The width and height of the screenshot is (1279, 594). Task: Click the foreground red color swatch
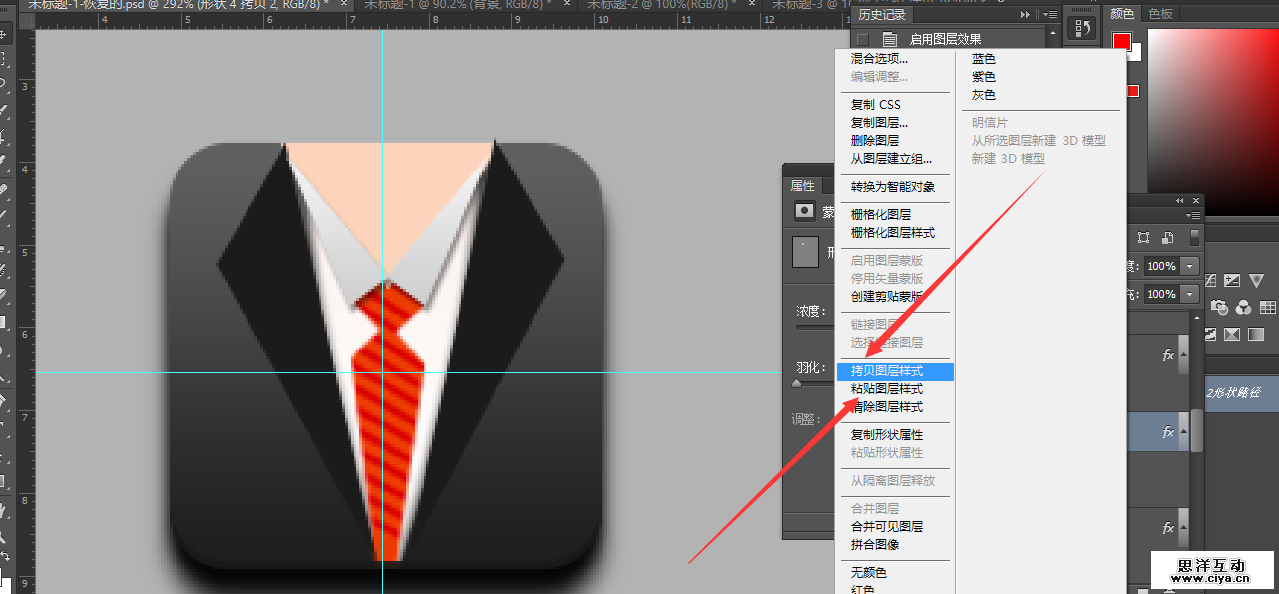(x=1121, y=42)
